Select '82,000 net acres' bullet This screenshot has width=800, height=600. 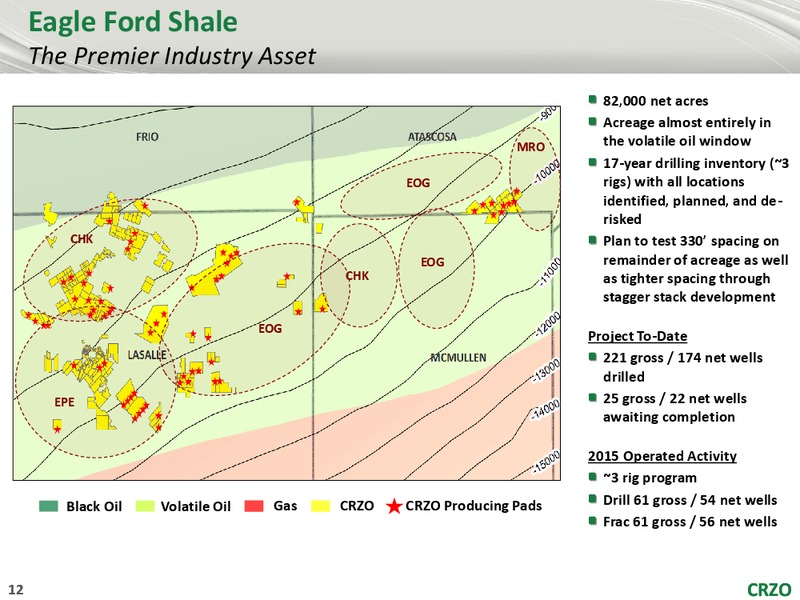point(655,101)
